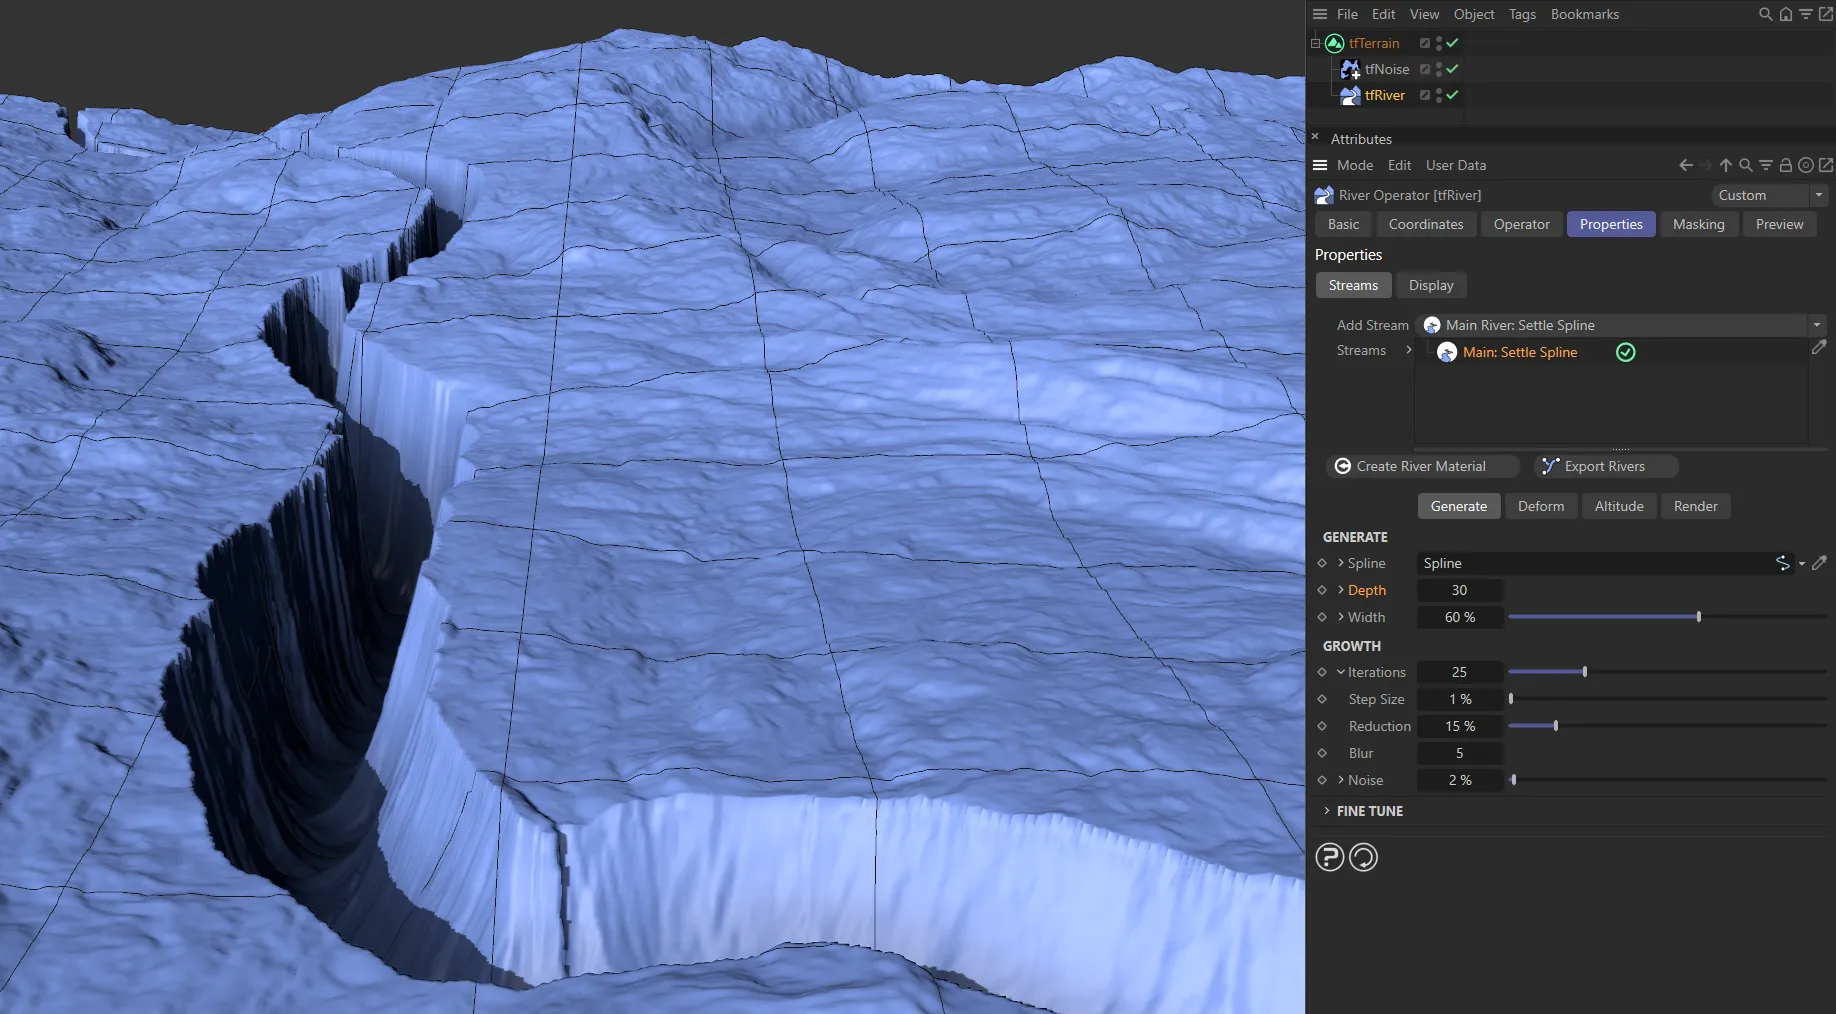This screenshot has height=1014, width=1836.
Task: Click the Export Rivers button
Action: click(1604, 466)
